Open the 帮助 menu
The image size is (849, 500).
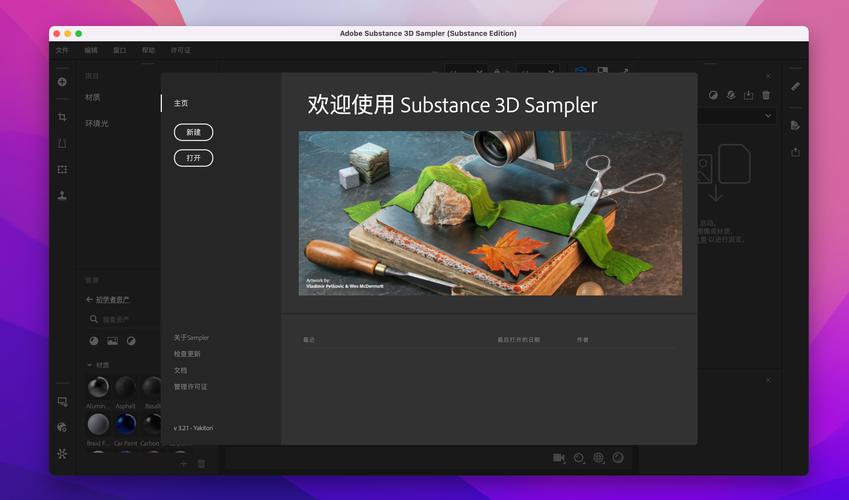(x=148, y=50)
